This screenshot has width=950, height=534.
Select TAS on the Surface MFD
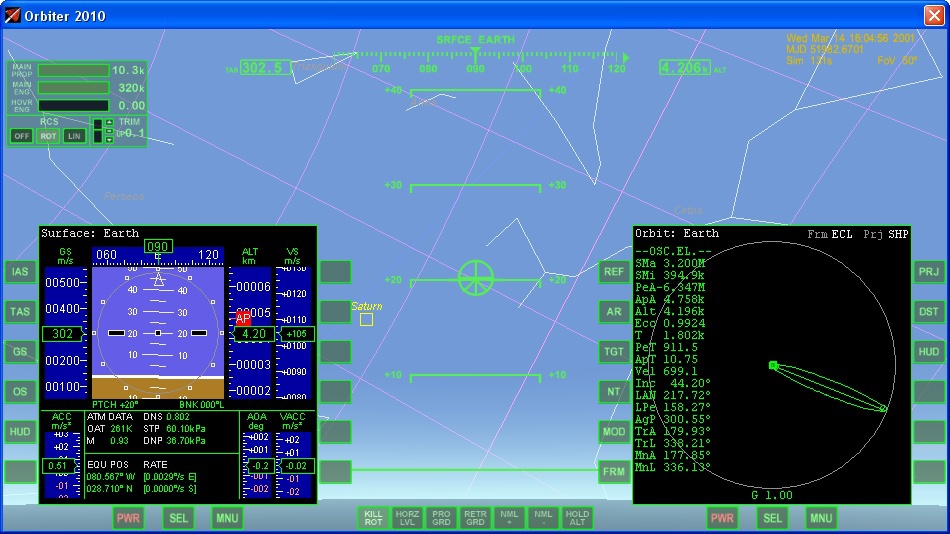(x=20, y=312)
